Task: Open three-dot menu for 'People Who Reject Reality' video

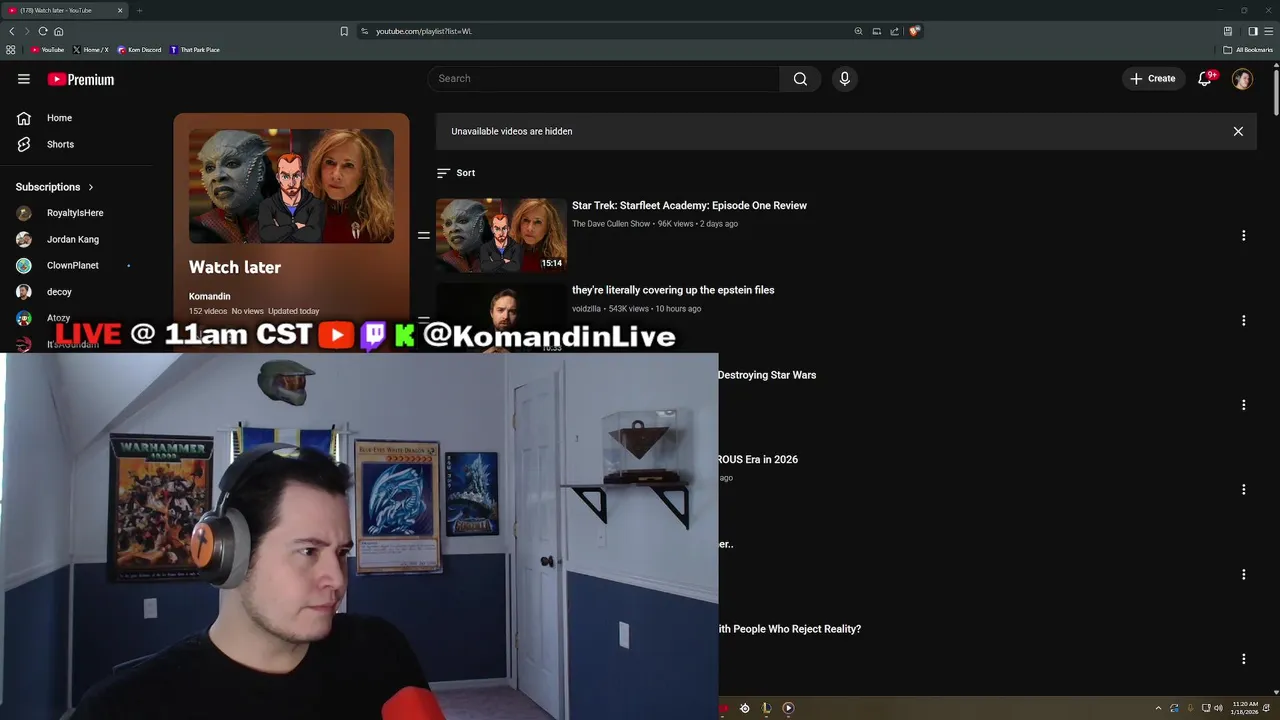Action: coord(1244,659)
